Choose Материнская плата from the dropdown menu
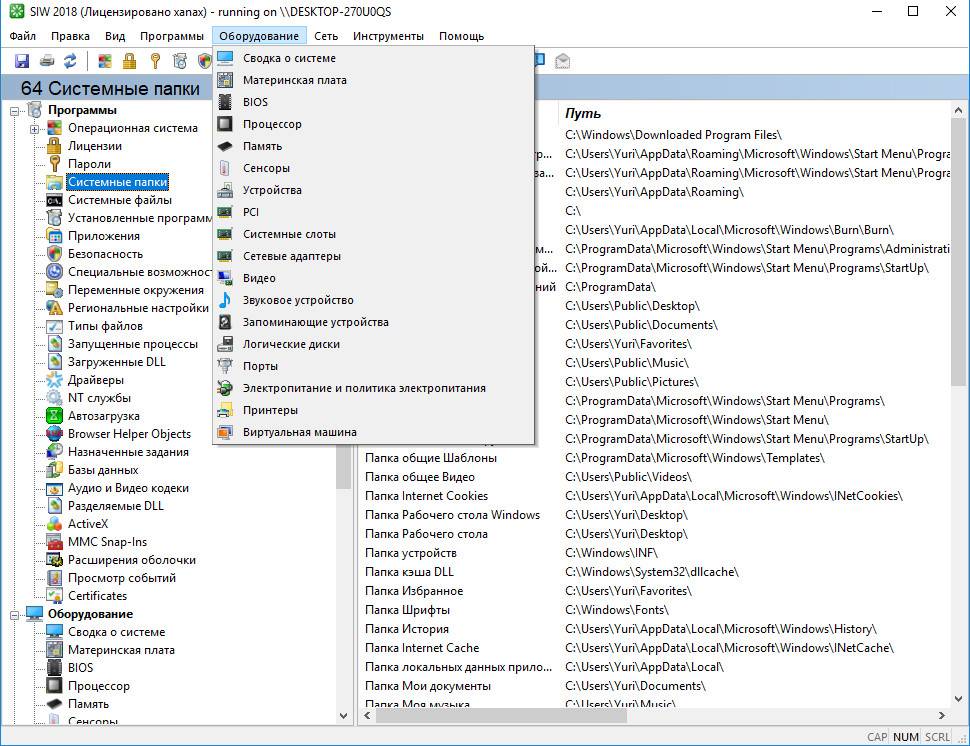This screenshot has width=970, height=746. click(294, 80)
